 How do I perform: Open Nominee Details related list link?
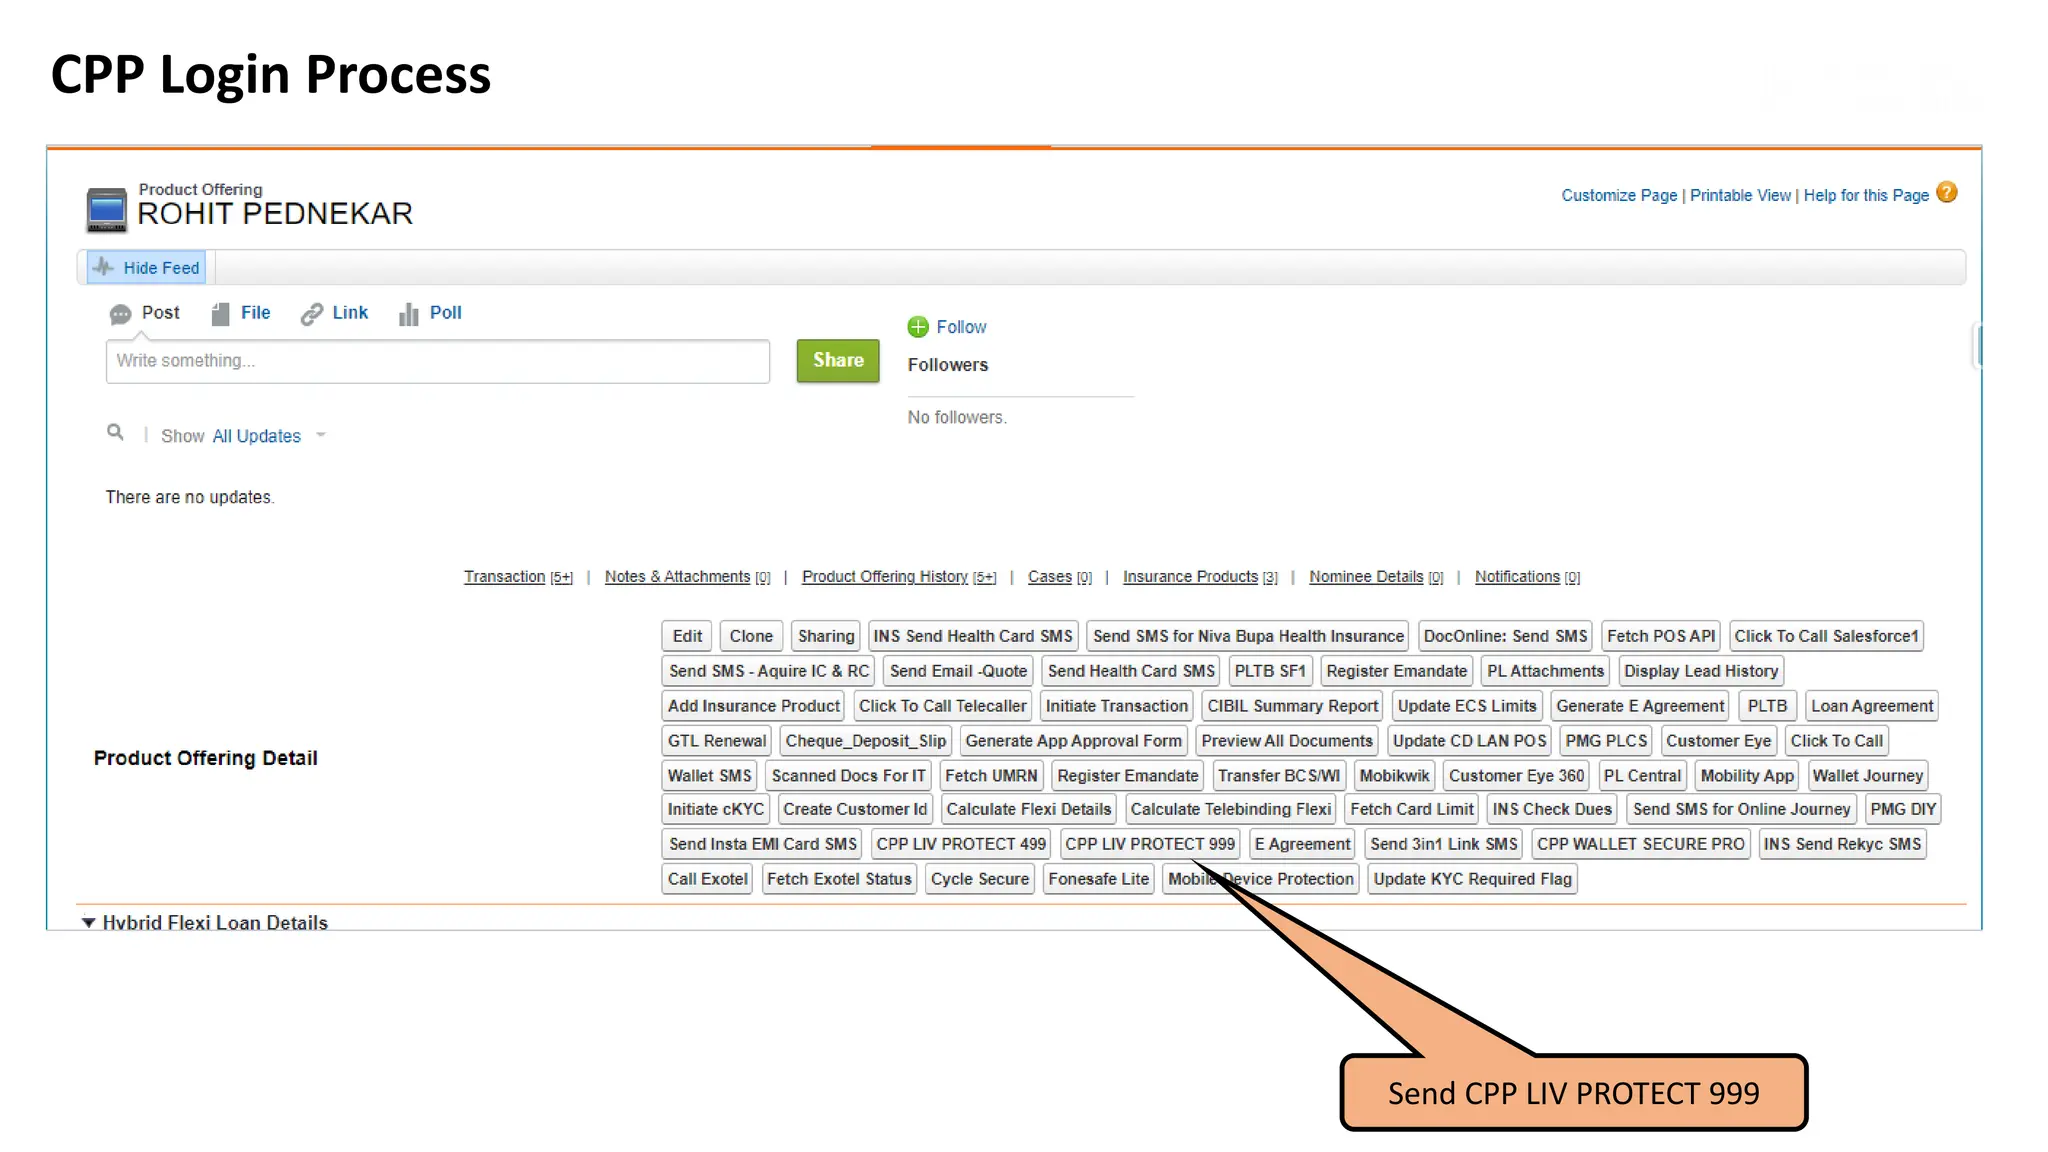[1366, 577]
